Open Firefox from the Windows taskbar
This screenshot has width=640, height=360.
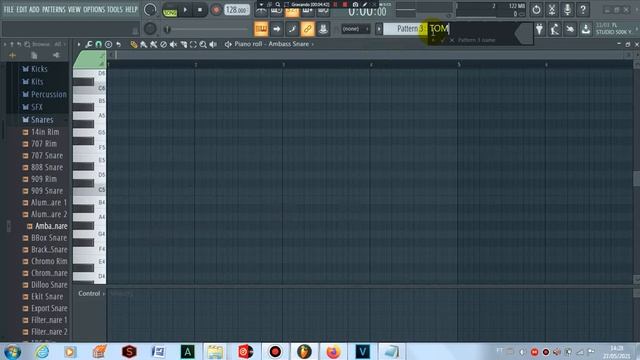[x=333, y=351]
